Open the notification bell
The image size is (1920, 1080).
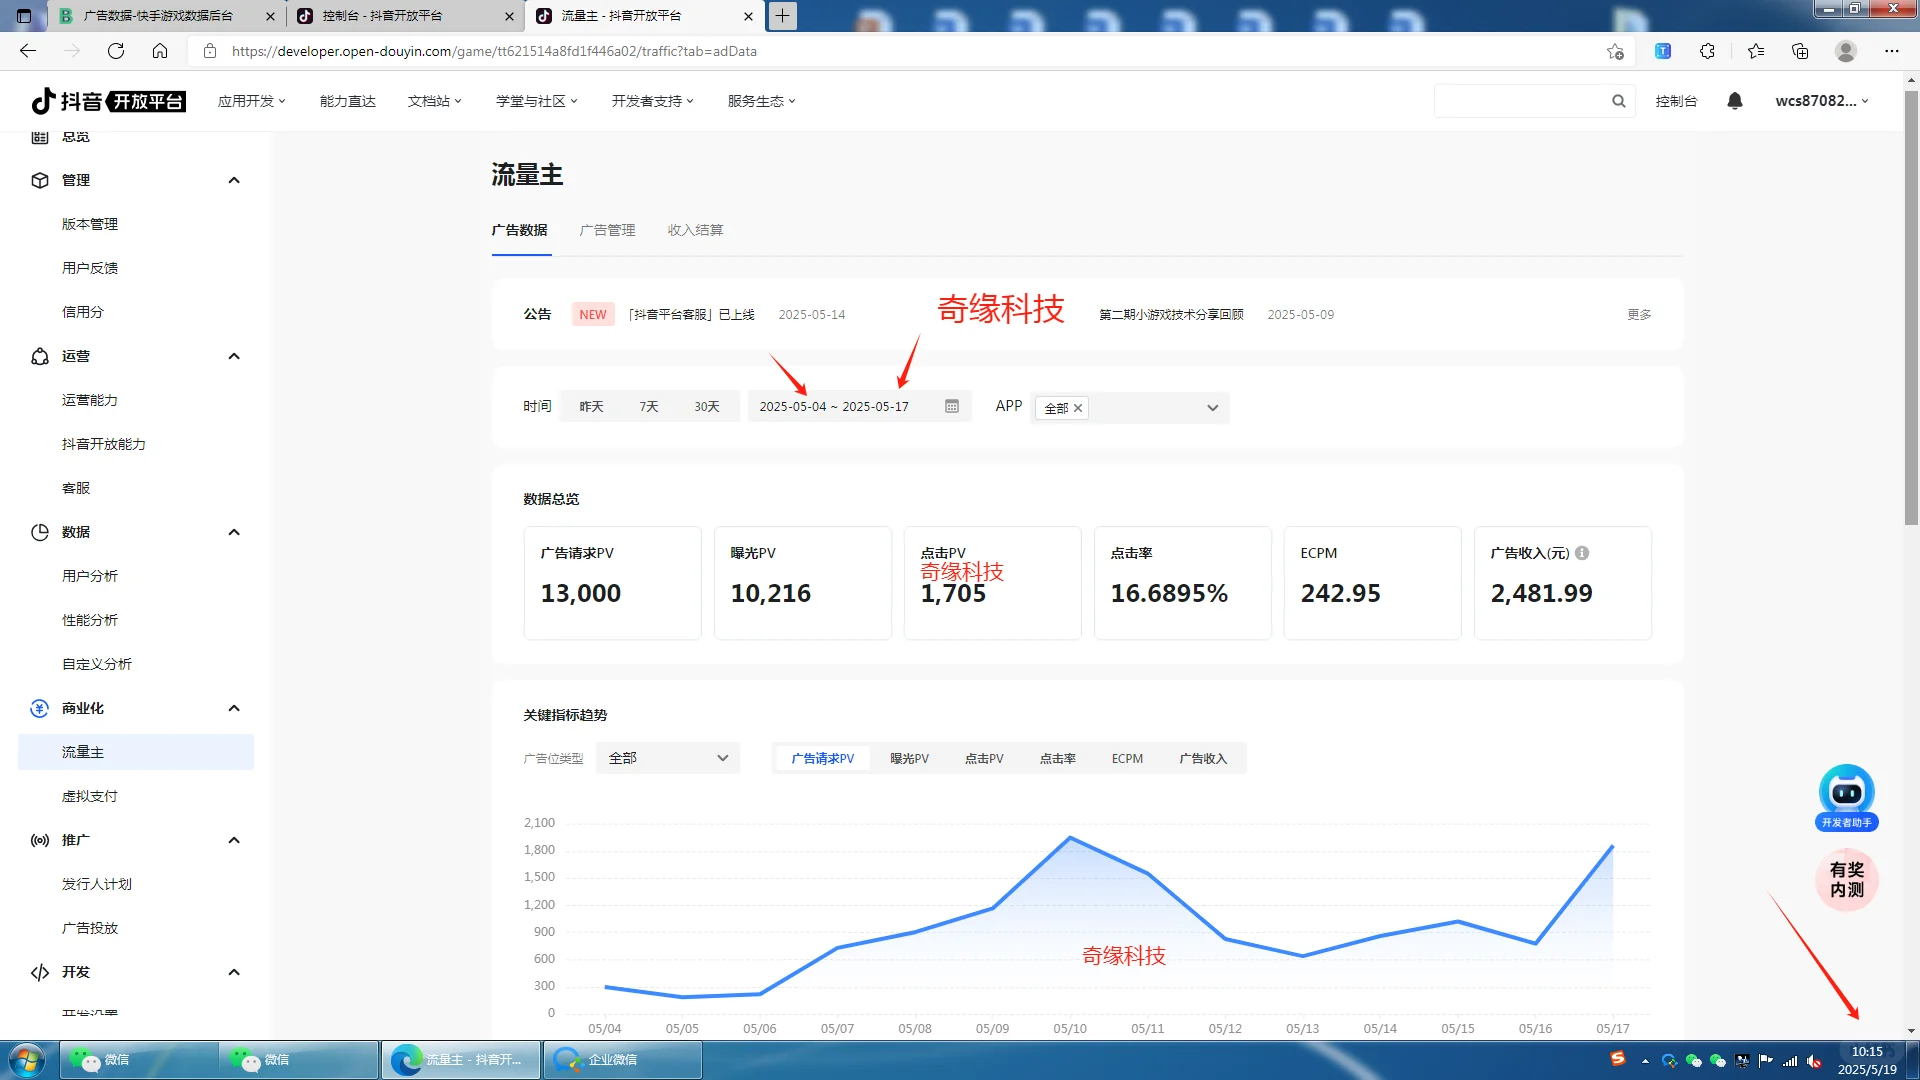tap(1734, 100)
